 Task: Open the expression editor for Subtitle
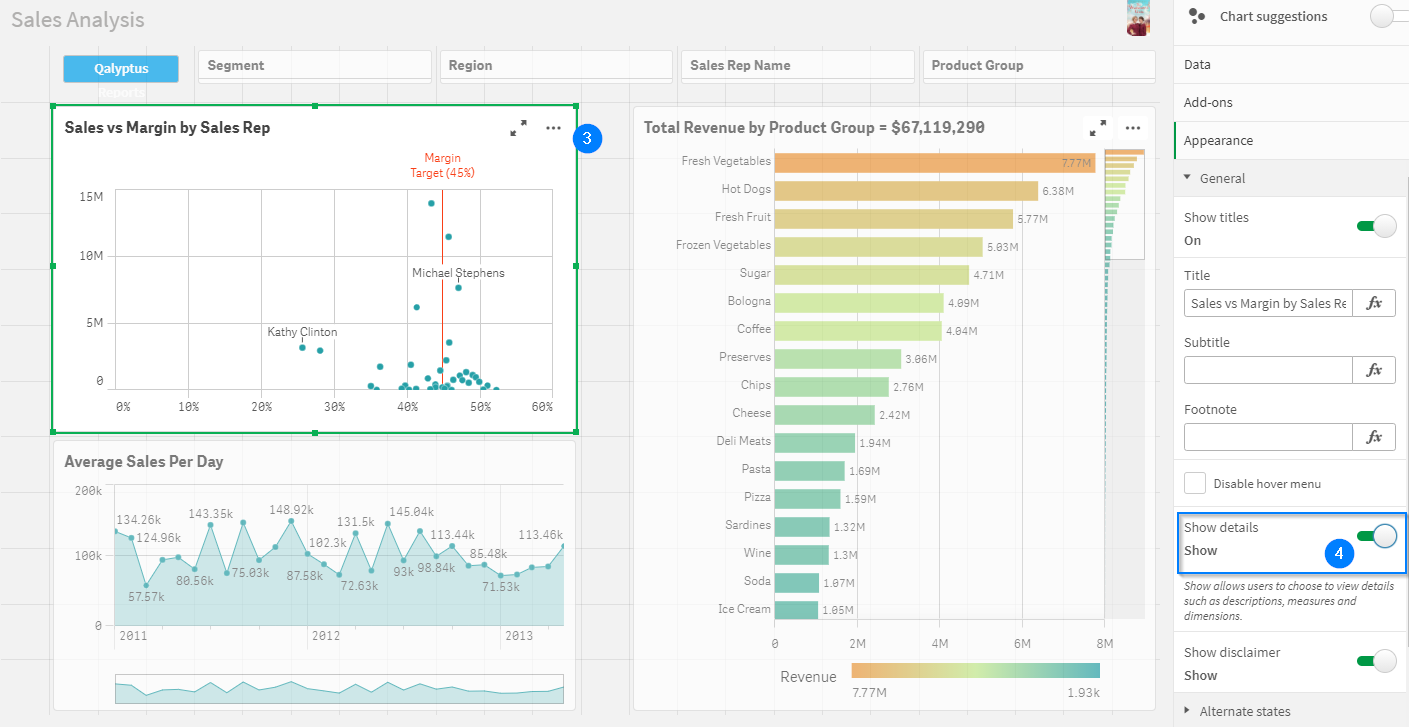click(1374, 370)
